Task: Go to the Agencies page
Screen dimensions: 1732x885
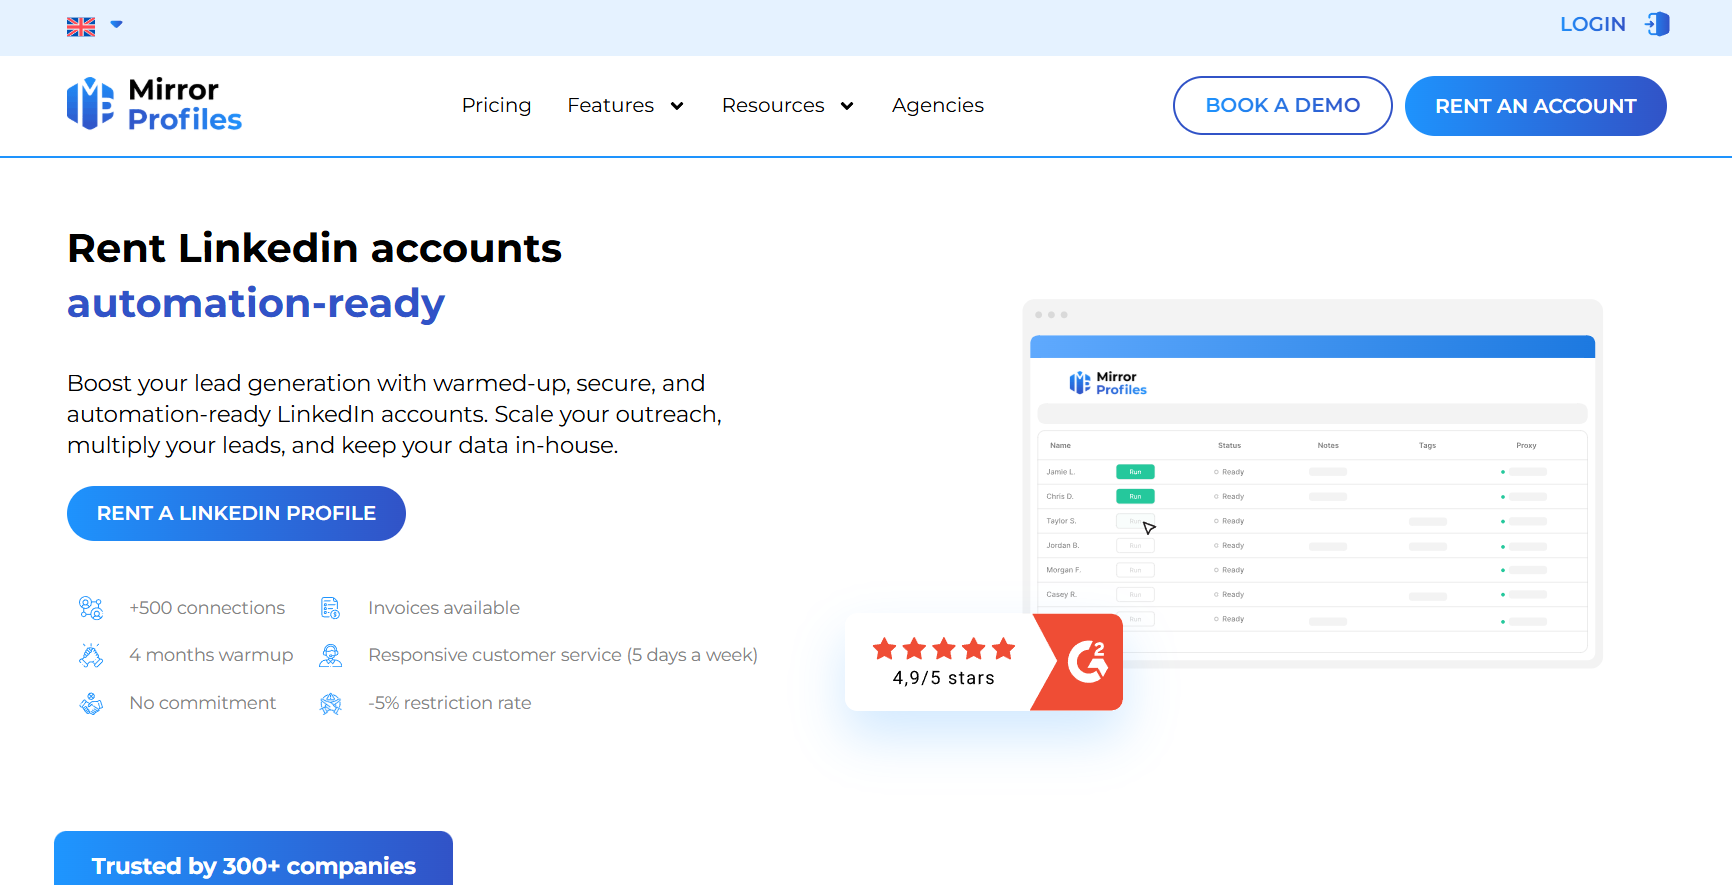Action: [937, 105]
